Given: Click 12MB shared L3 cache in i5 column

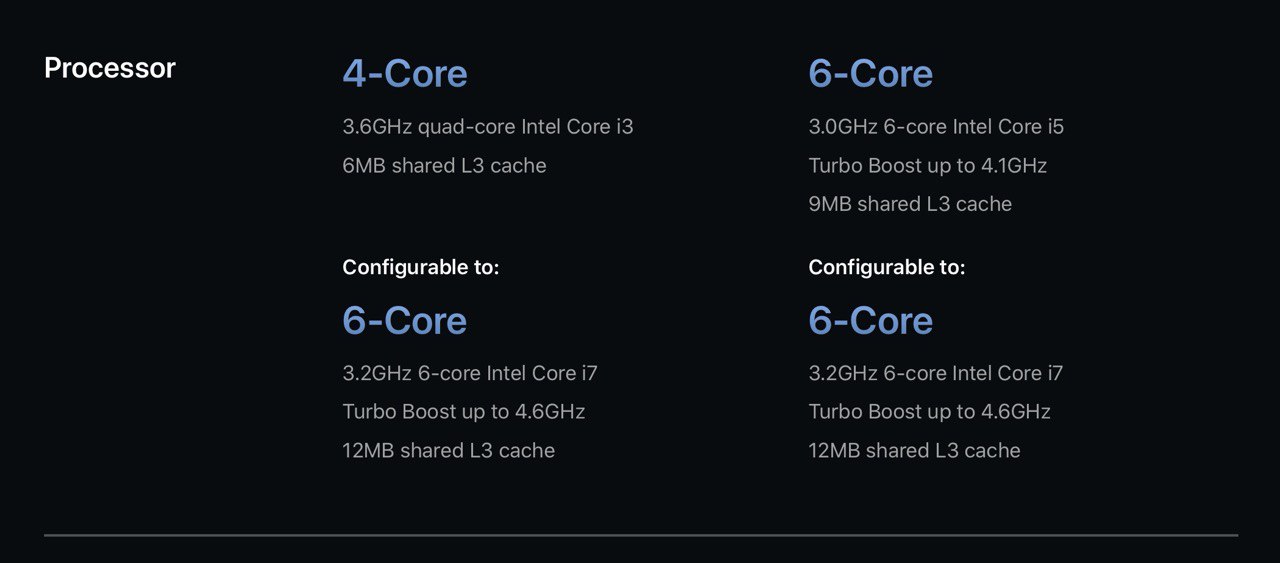Looking at the screenshot, I should click(914, 451).
